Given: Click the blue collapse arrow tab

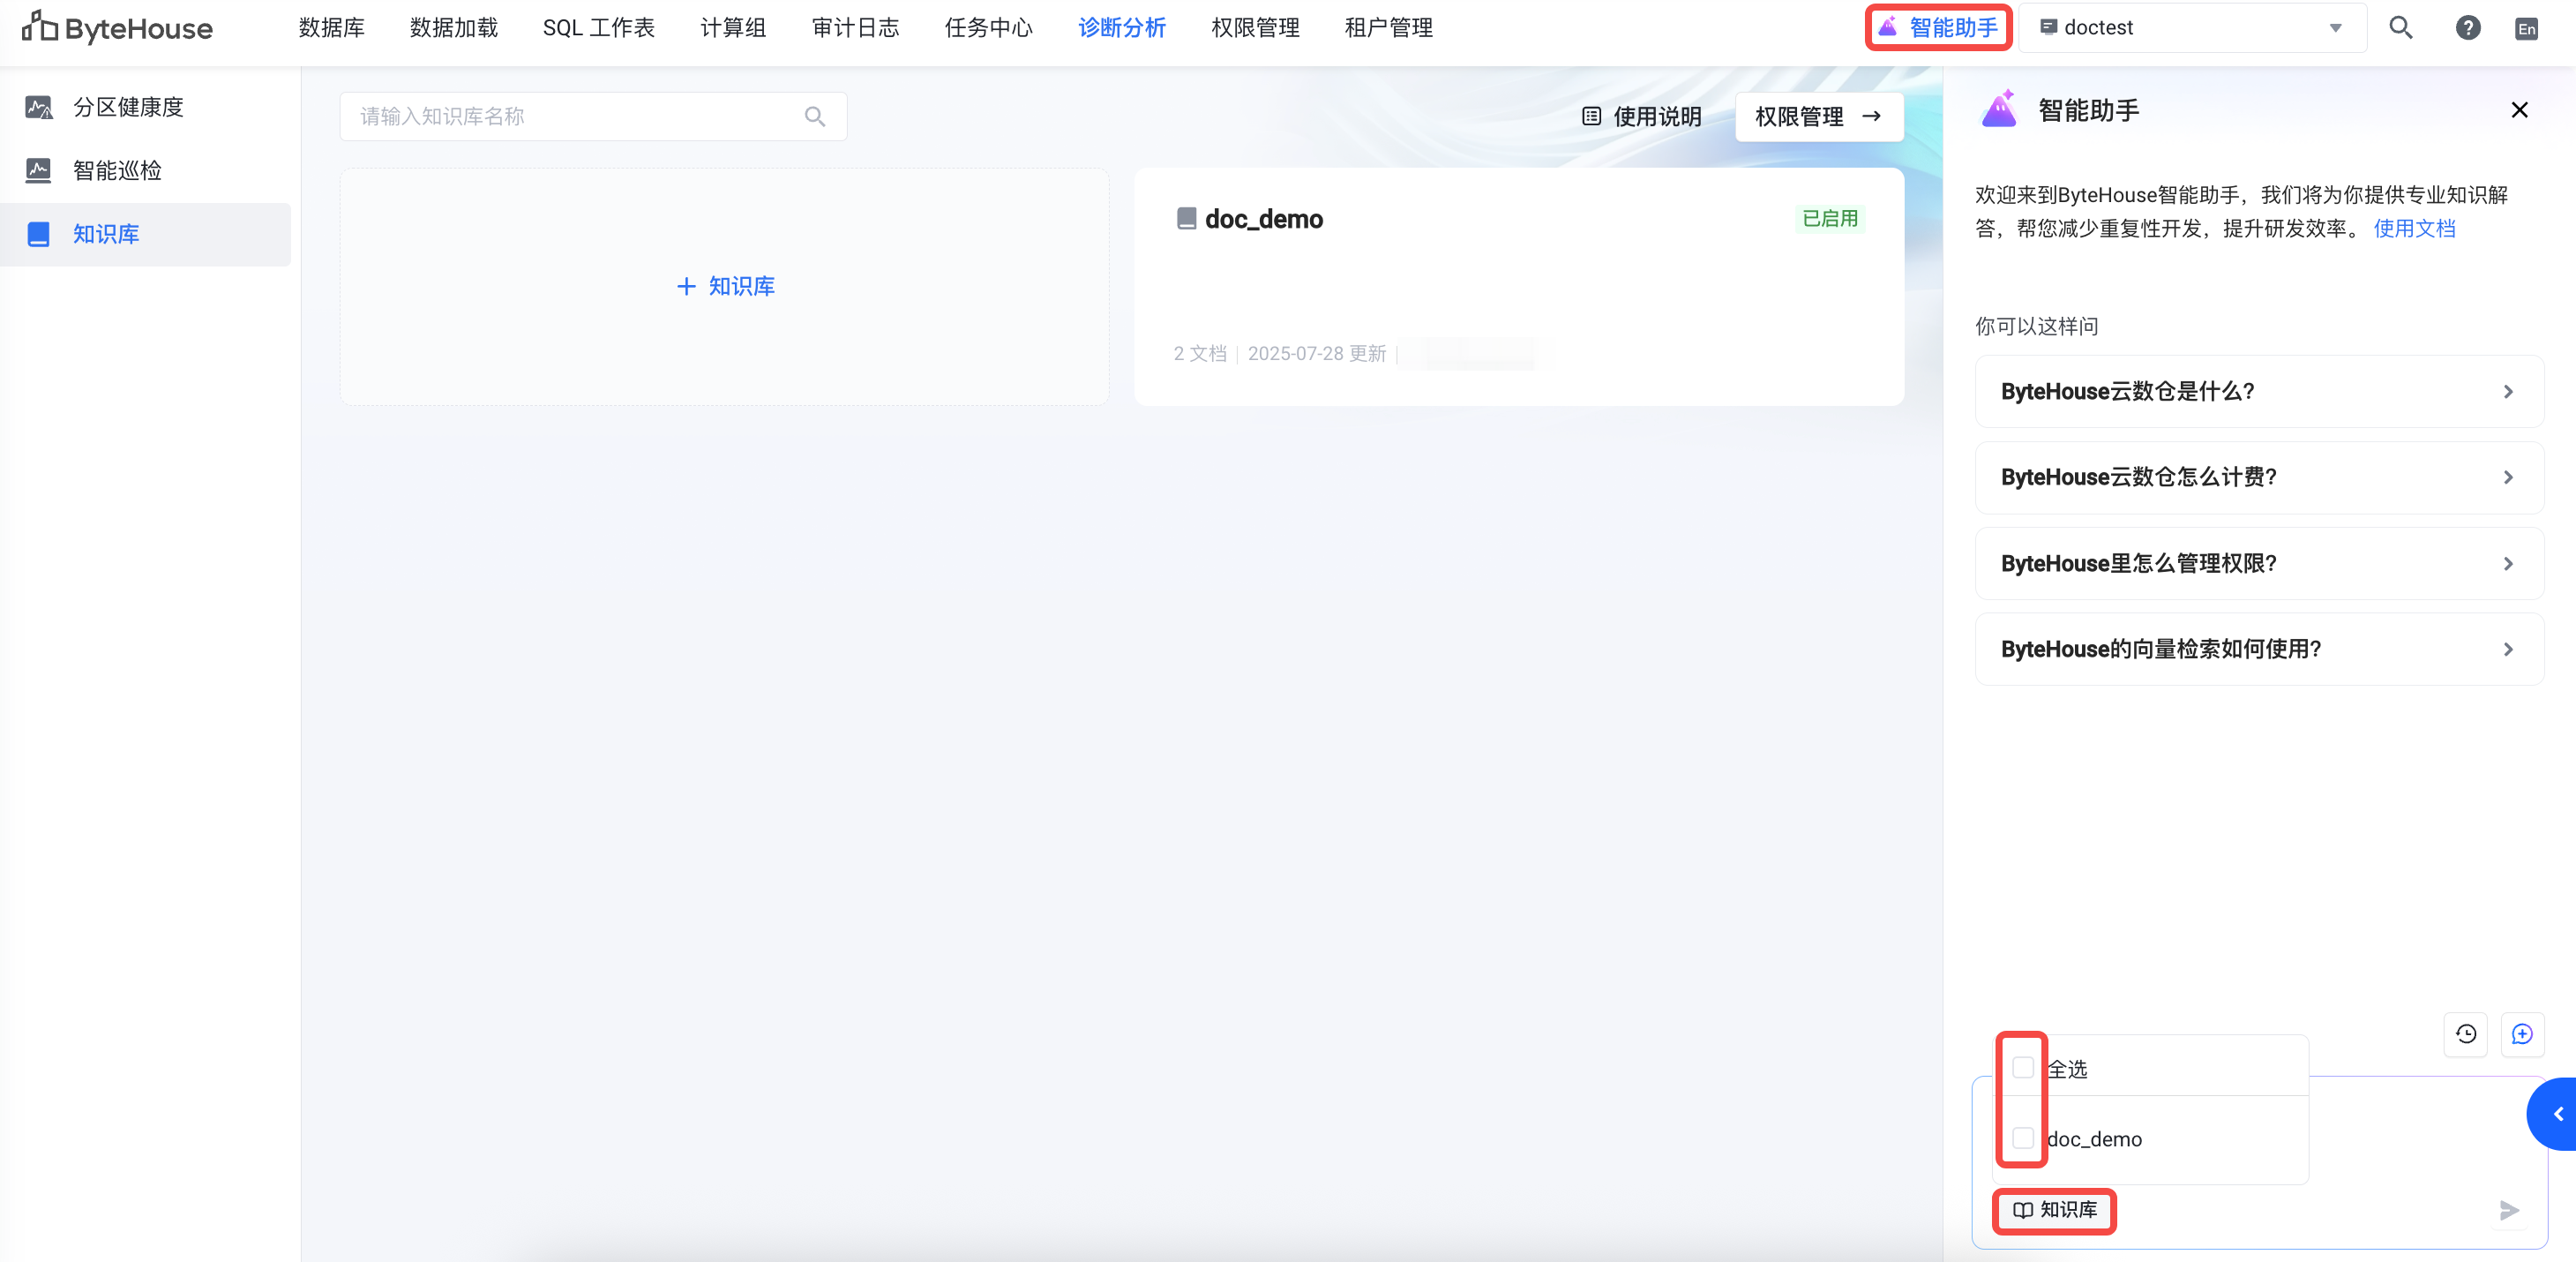Looking at the screenshot, I should [x=2556, y=1114].
